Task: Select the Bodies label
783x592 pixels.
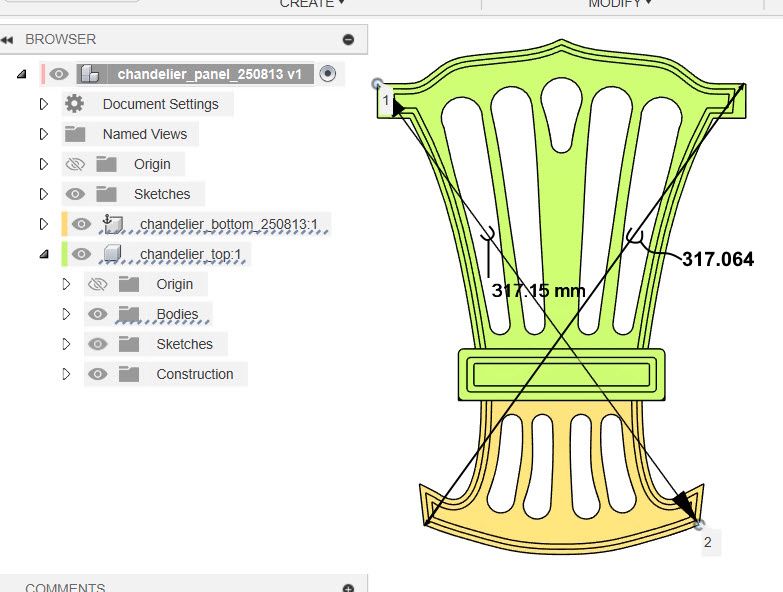Action: coord(177,314)
